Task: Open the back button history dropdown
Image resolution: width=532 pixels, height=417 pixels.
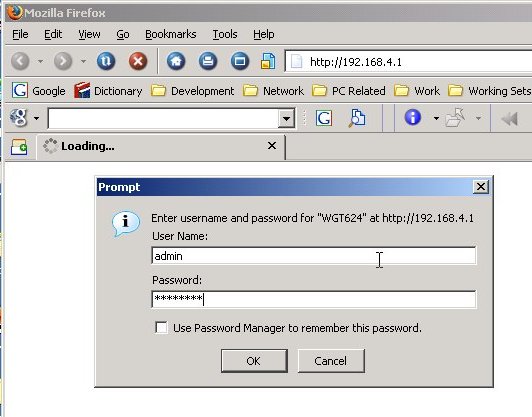Action: 40,61
